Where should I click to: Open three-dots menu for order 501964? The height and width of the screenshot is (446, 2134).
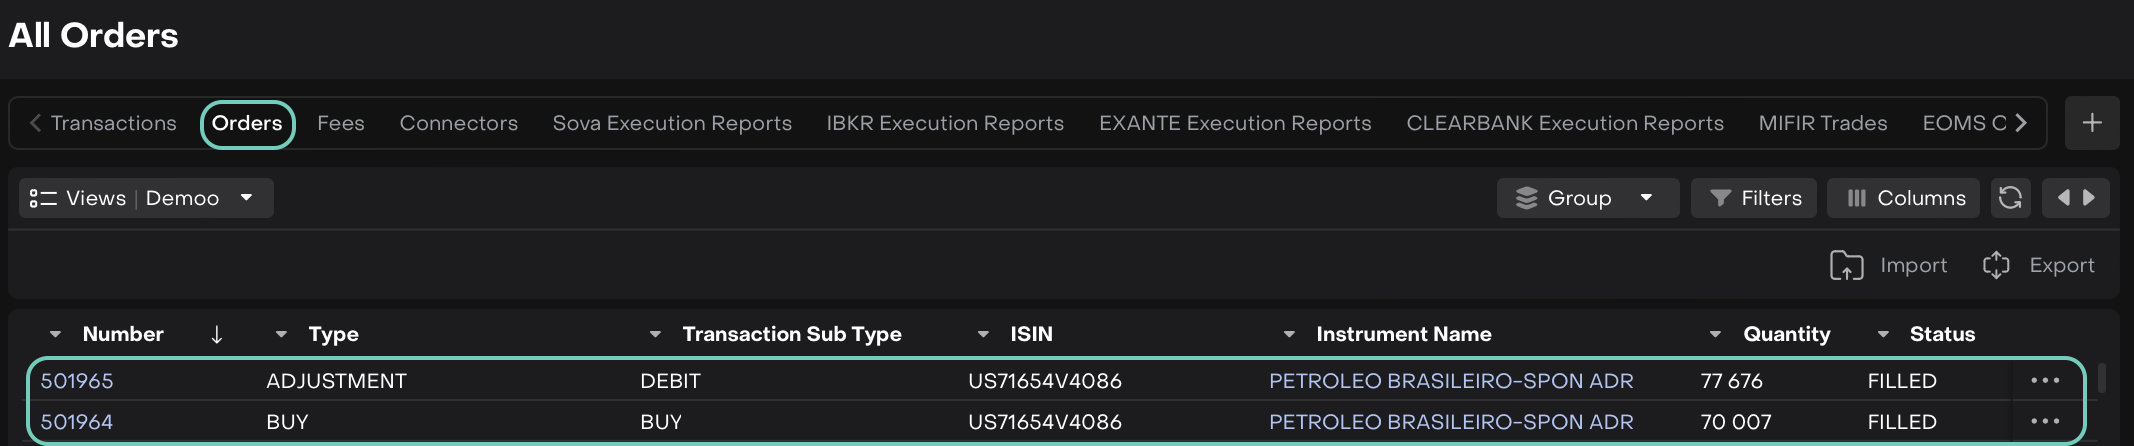click(2045, 422)
